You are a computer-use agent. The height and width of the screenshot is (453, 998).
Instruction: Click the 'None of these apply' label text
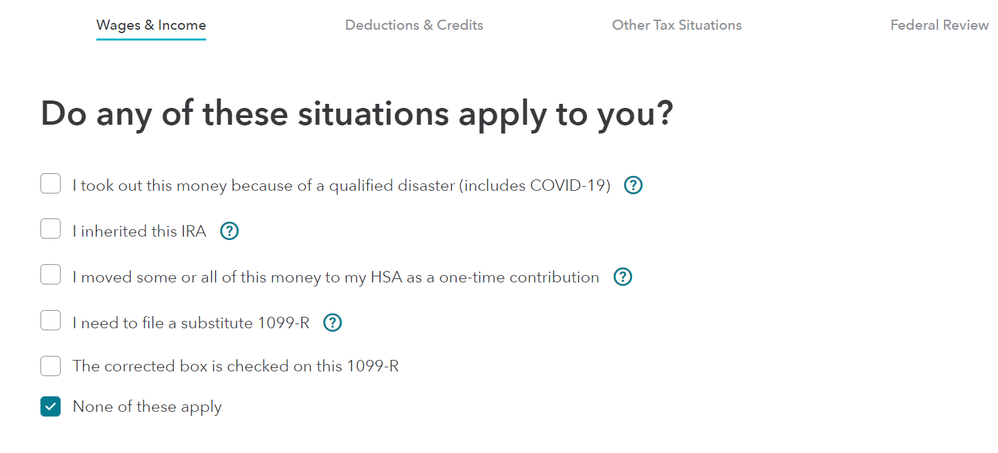(147, 407)
